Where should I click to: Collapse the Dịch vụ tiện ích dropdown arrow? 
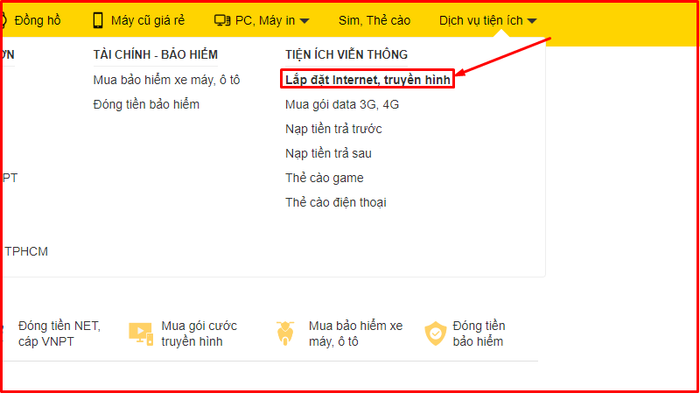tap(532, 21)
